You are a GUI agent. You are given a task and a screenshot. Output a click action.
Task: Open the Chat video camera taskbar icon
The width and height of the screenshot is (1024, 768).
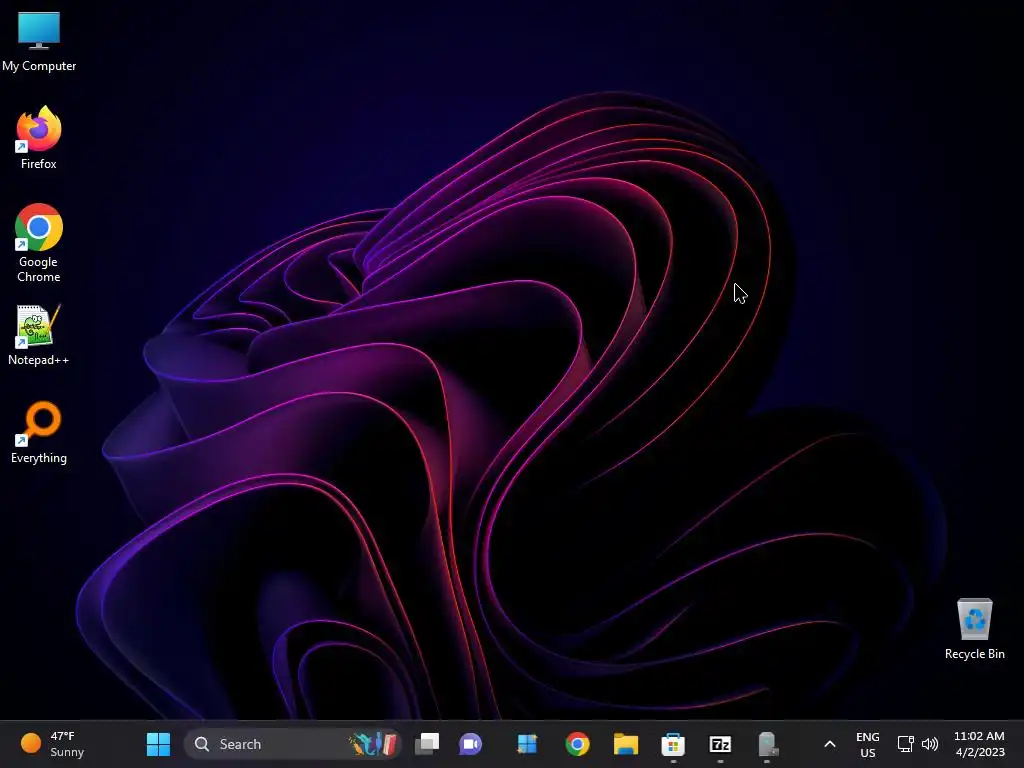pos(470,744)
